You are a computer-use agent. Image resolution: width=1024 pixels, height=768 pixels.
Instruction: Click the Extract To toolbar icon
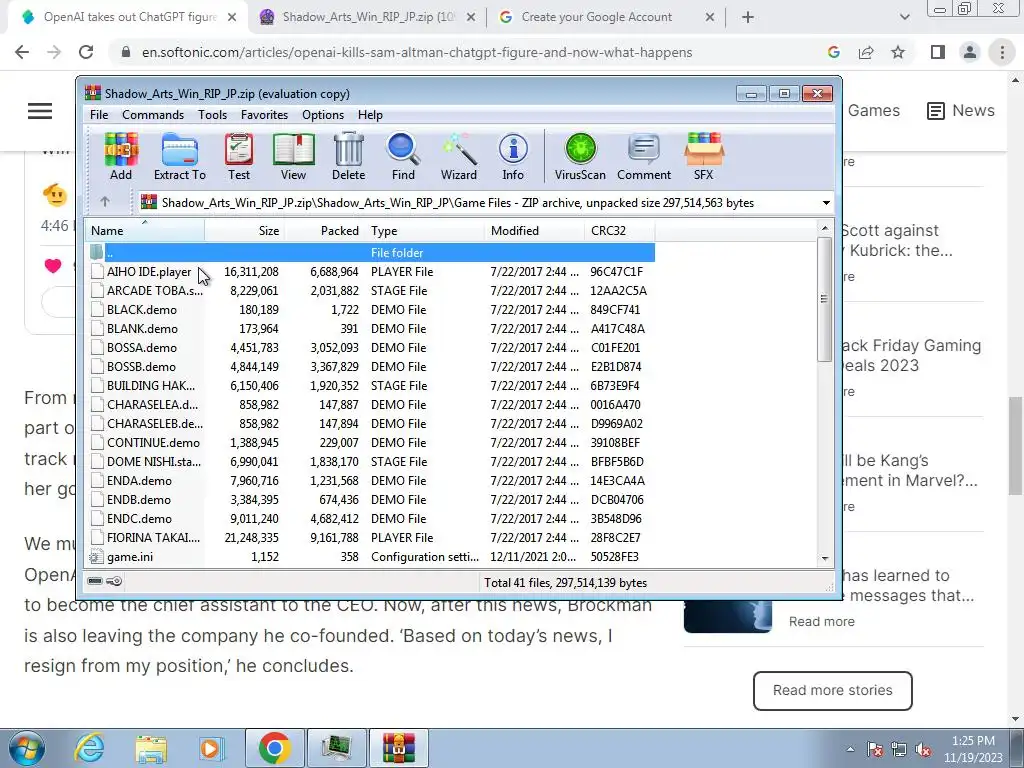180,156
